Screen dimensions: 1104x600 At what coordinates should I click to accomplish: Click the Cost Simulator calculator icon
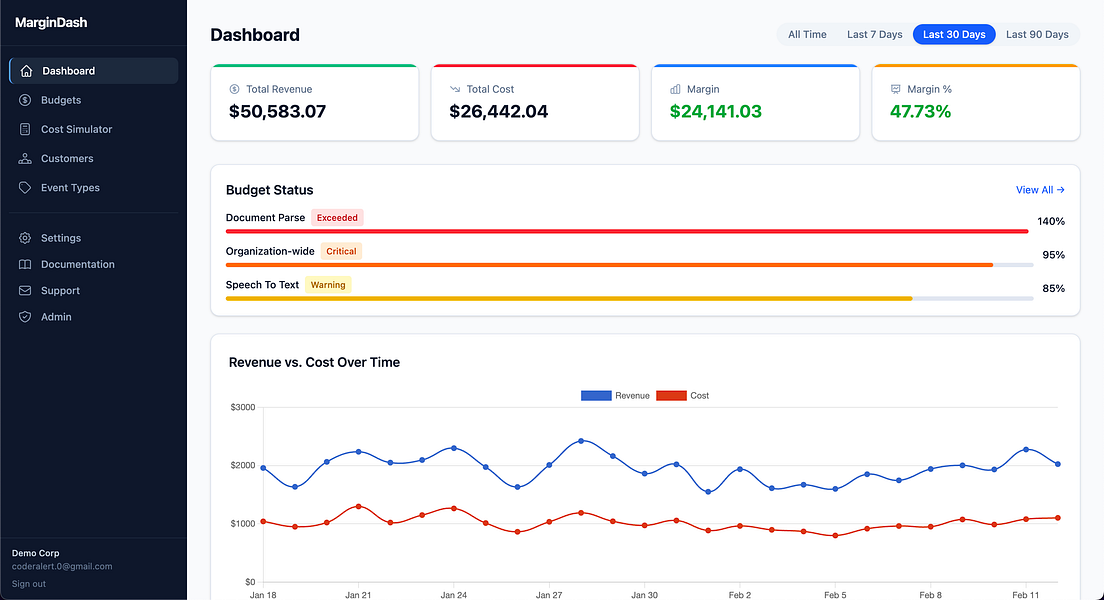point(25,129)
